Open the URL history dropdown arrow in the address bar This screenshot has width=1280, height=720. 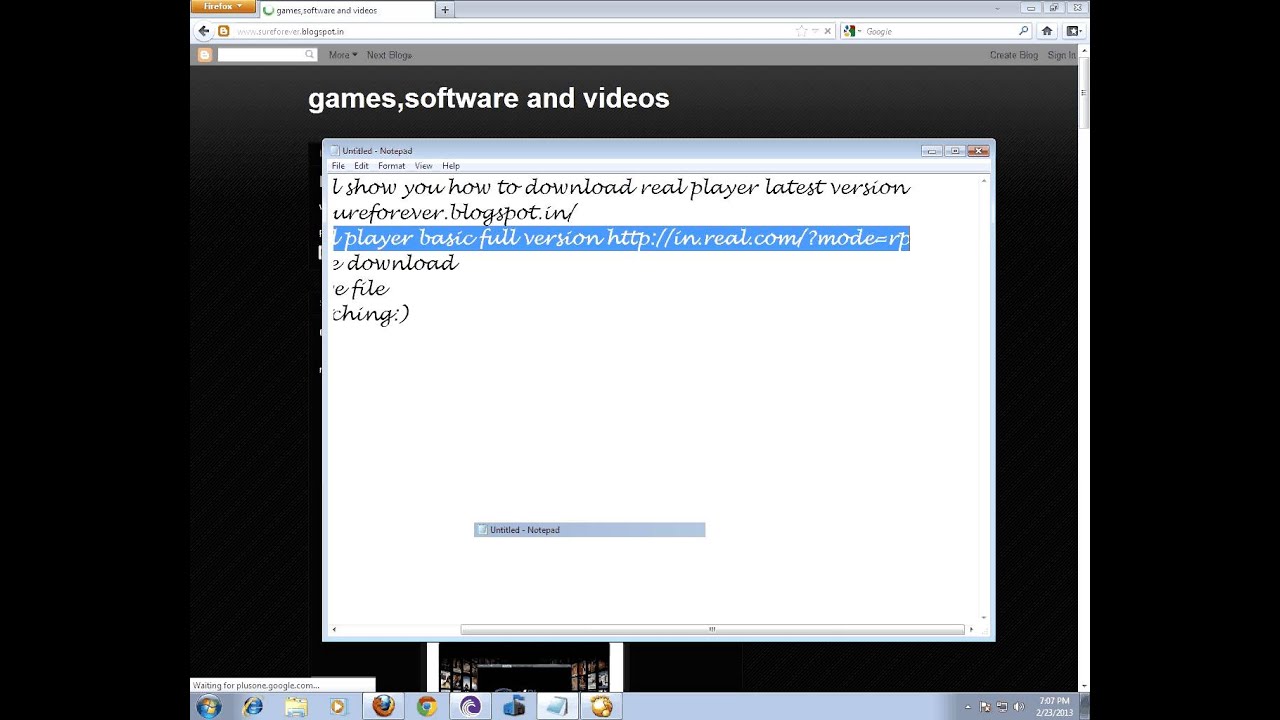click(x=815, y=32)
